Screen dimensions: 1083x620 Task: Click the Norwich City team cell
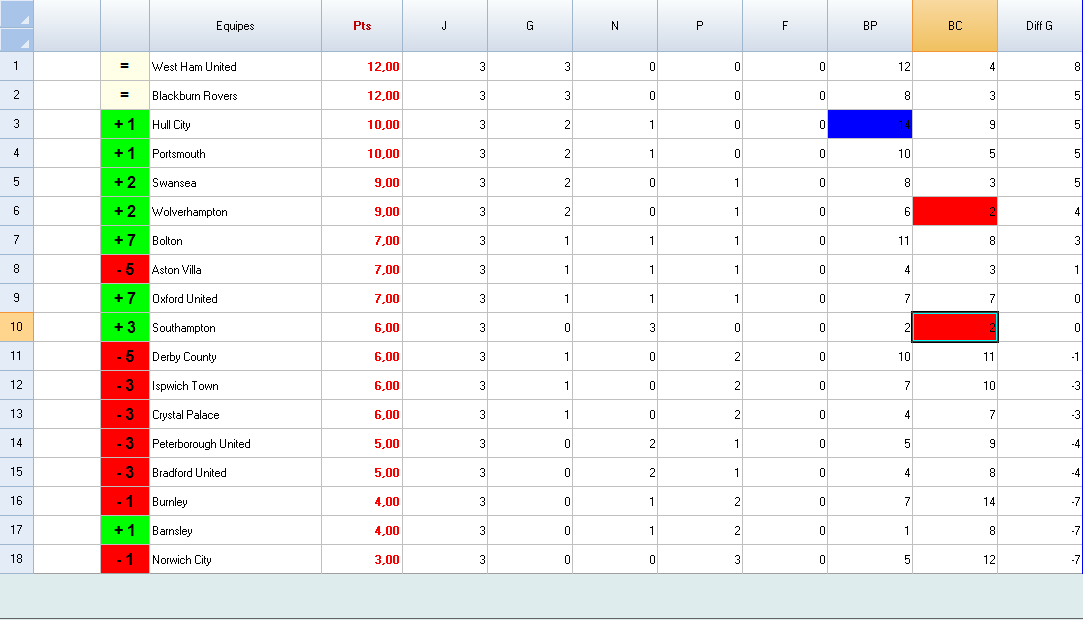[x=235, y=559]
